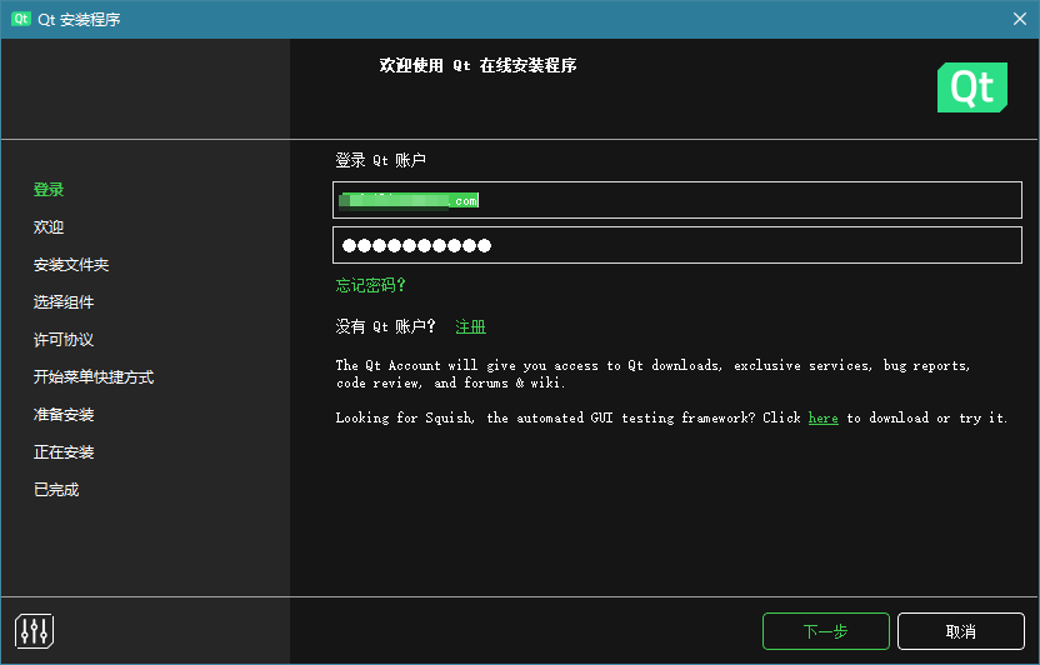Image resolution: width=1040 pixels, height=665 pixels.
Task: Select the 准备安装 step in sidebar
Action: point(64,414)
